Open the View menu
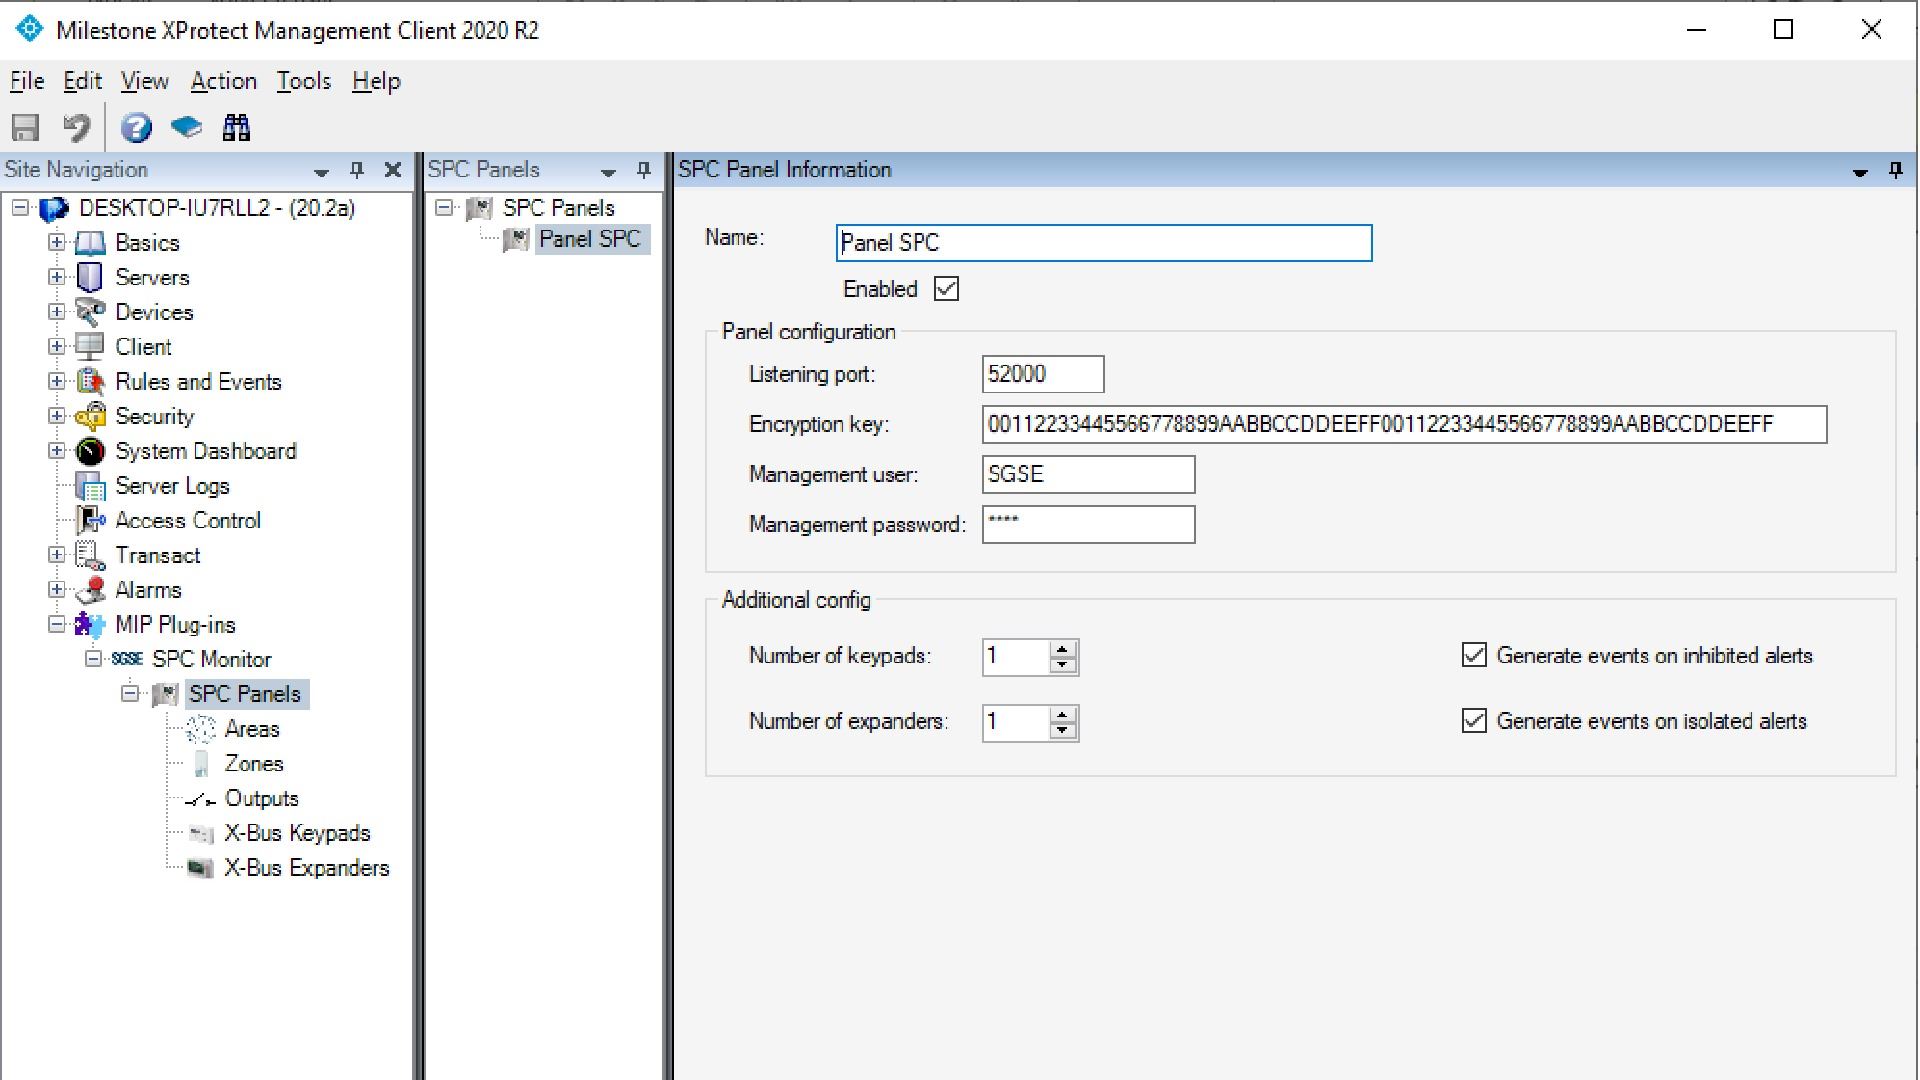Image resolution: width=1920 pixels, height=1080 pixels. click(x=145, y=81)
